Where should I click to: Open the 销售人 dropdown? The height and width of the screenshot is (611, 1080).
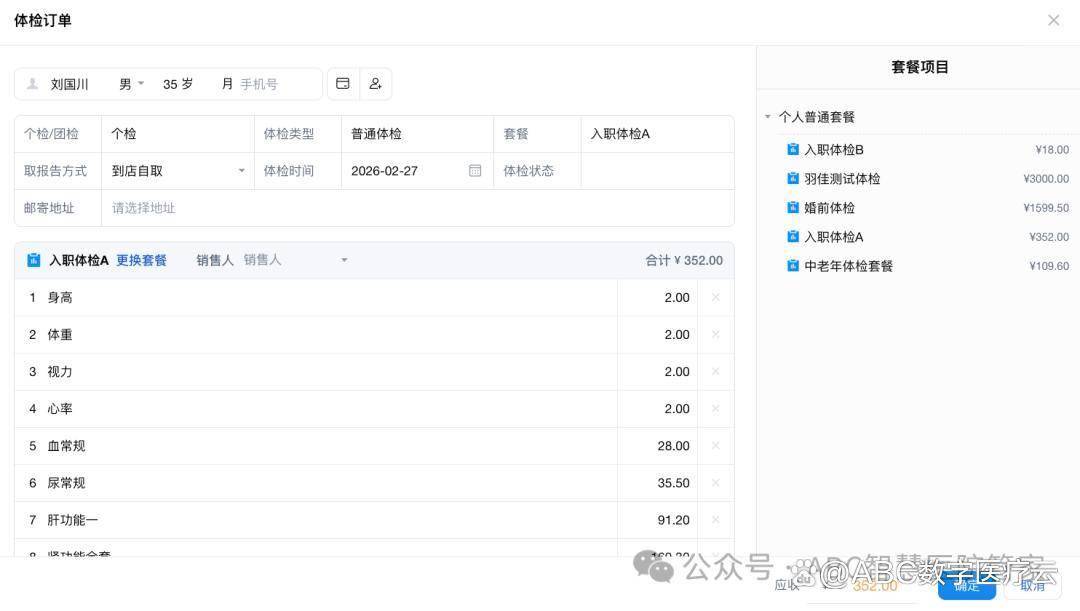pyautogui.click(x=295, y=260)
